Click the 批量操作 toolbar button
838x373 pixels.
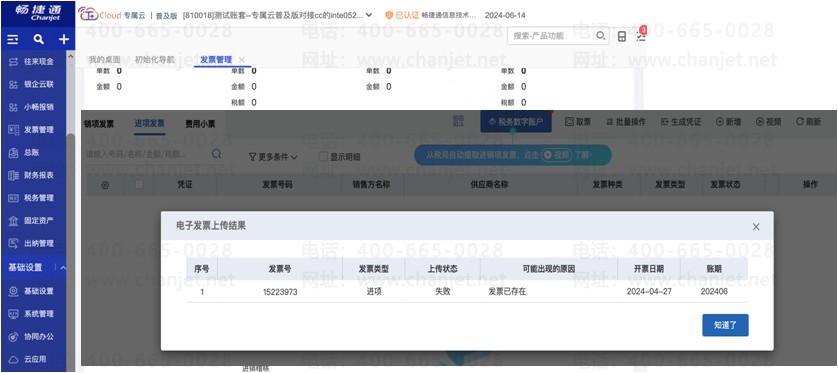(626, 122)
